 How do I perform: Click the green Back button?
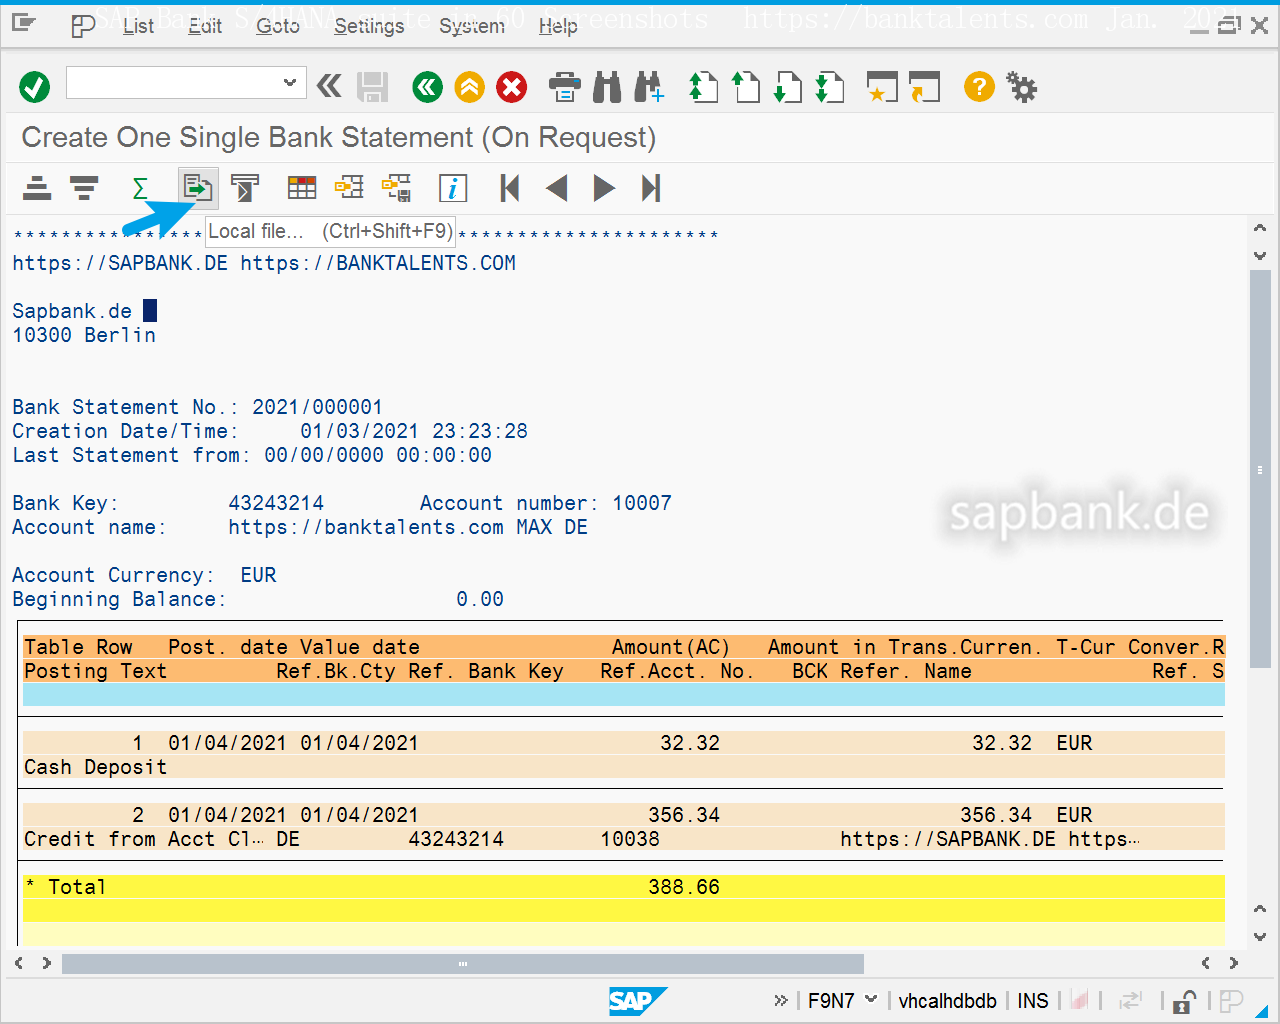coord(428,87)
